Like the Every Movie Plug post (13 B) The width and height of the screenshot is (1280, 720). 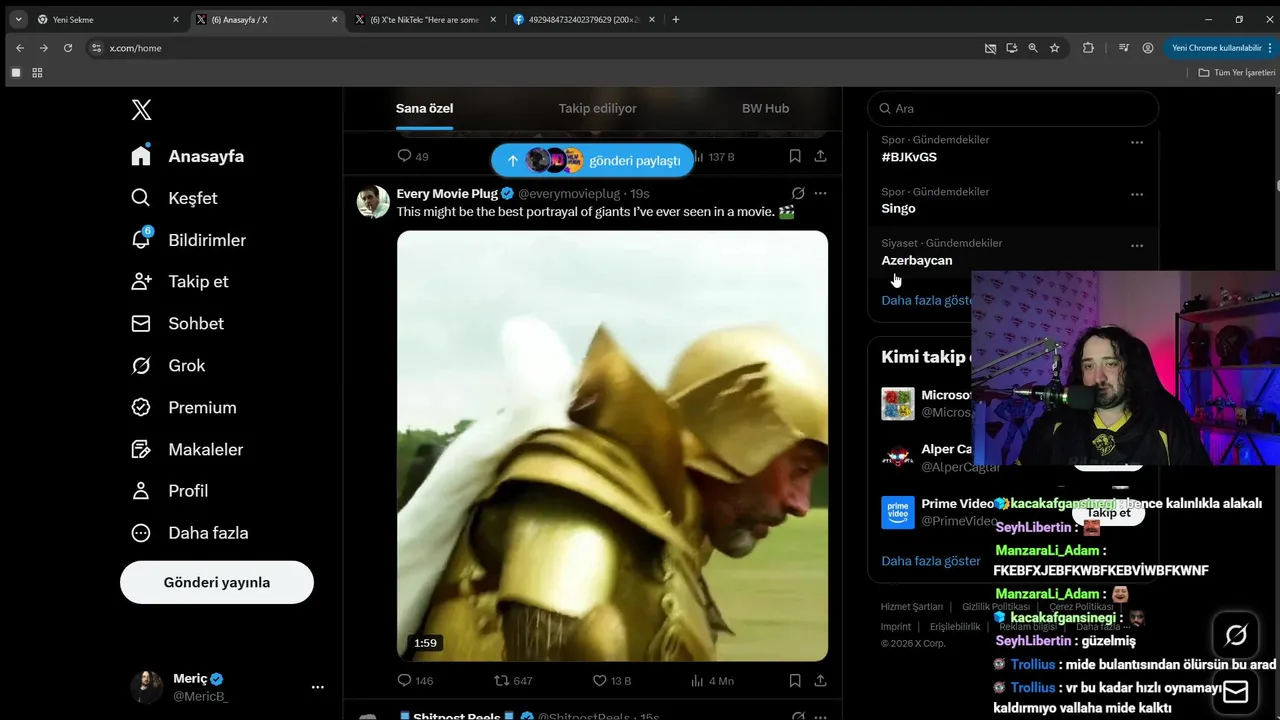(x=612, y=681)
